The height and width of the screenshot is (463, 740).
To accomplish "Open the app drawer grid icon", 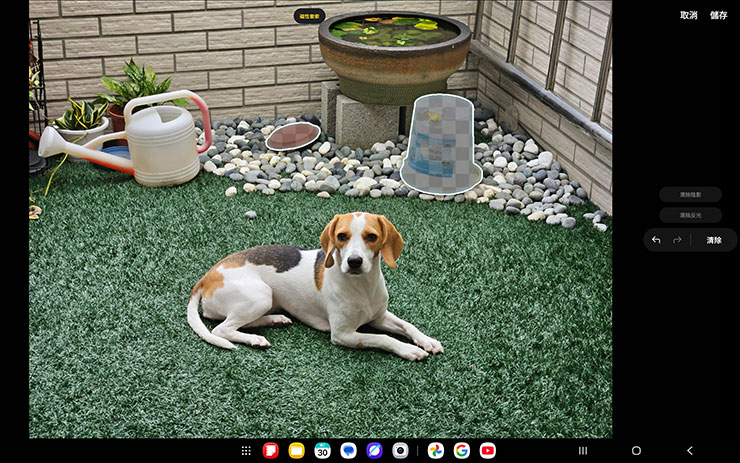I will point(246,451).
